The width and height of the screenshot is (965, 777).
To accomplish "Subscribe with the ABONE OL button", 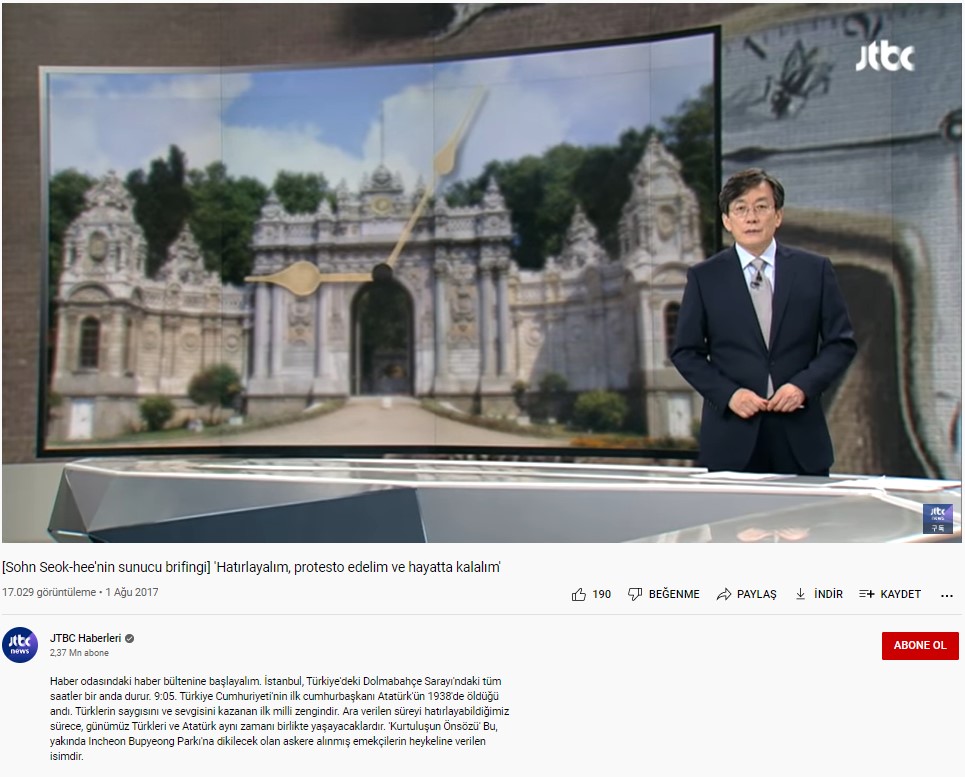I will (x=919, y=646).
